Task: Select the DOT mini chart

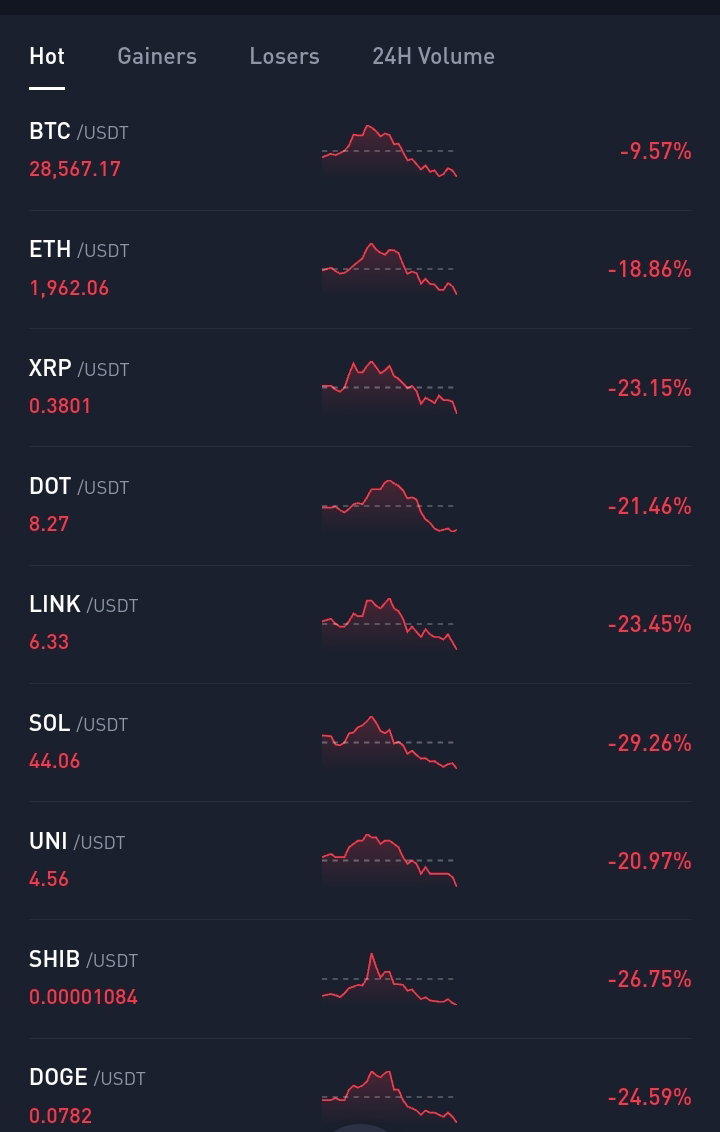Action: click(x=389, y=506)
